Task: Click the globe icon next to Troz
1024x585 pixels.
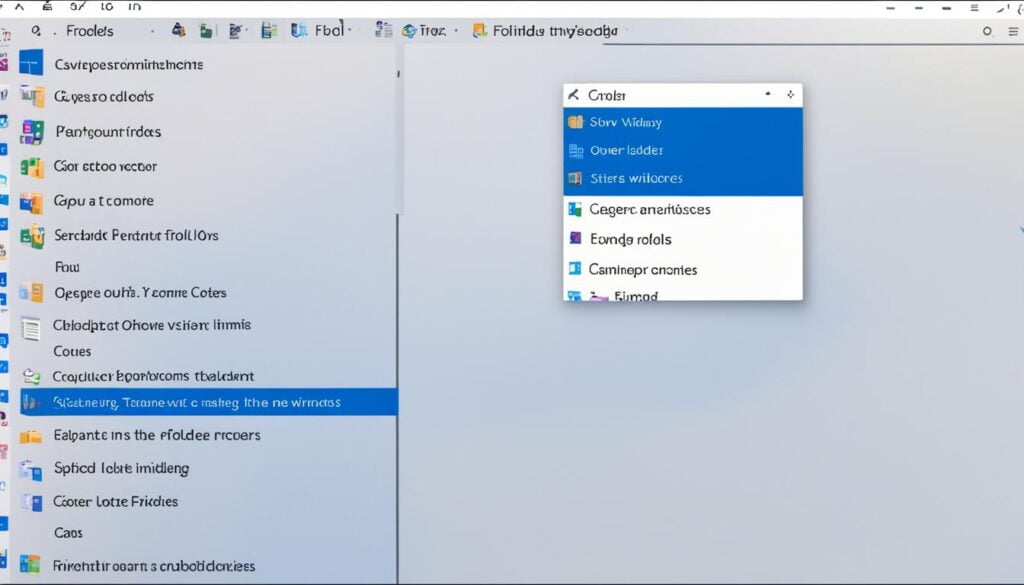Action: (409, 31)
